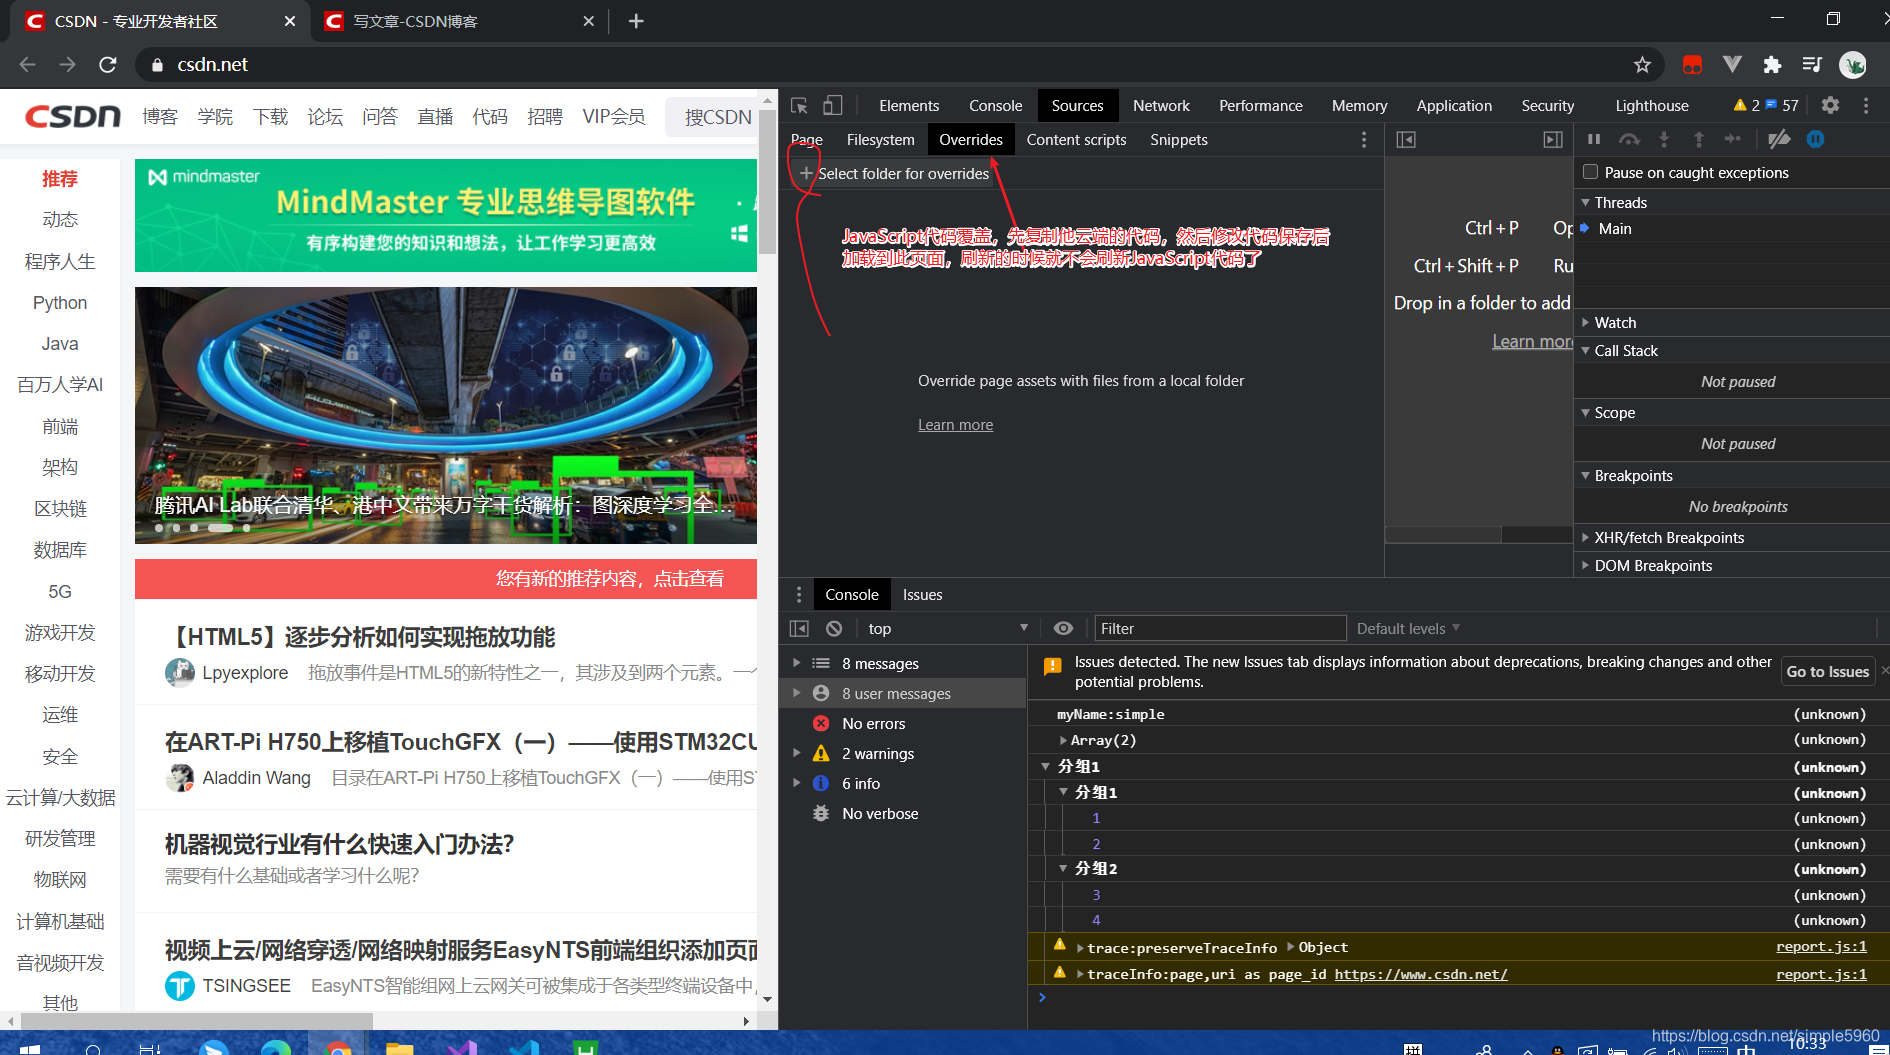Click the Step debugger icon
The height and width of the screenshot is (1055, 1890).
point(1732,139)
